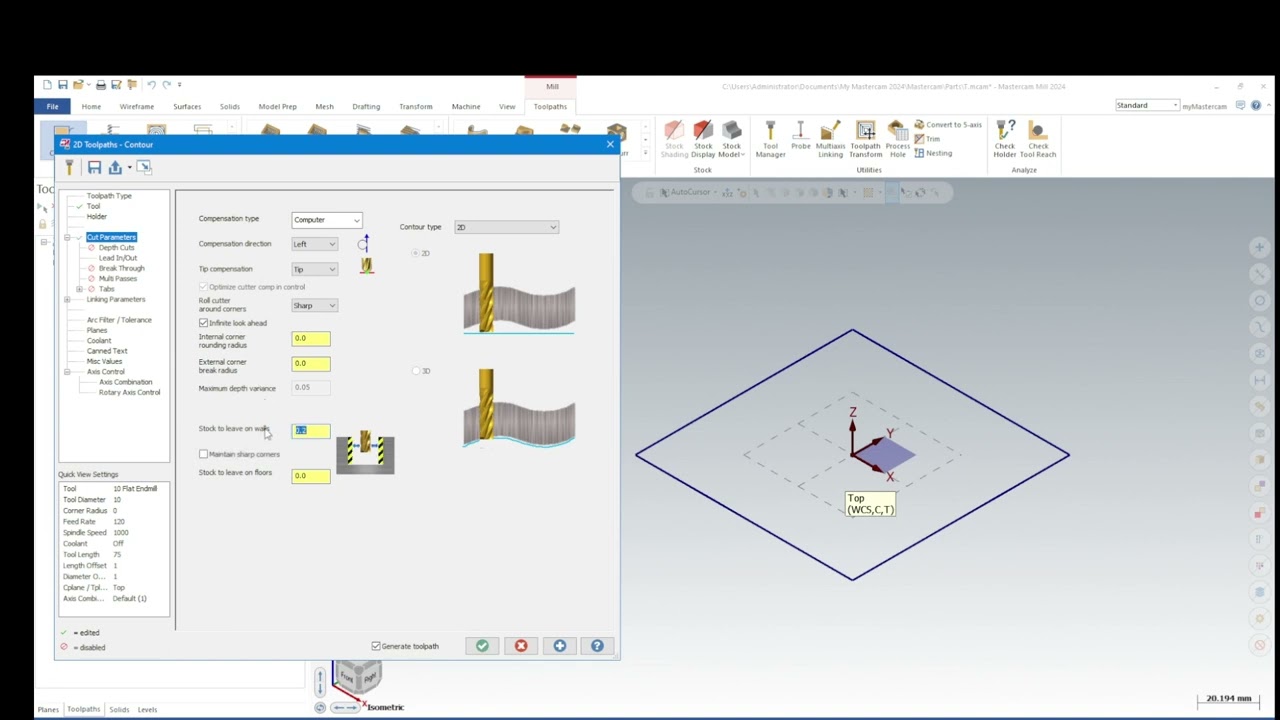This screenshot has height=720, width=1280.
Task: Collapse the Axis Control tree node
Action: [67, 372]
